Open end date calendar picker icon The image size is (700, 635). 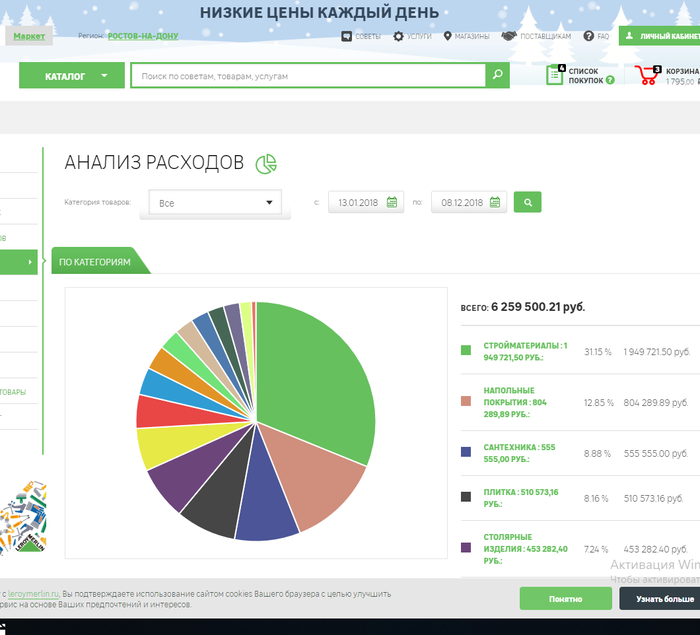pos(495,202)
